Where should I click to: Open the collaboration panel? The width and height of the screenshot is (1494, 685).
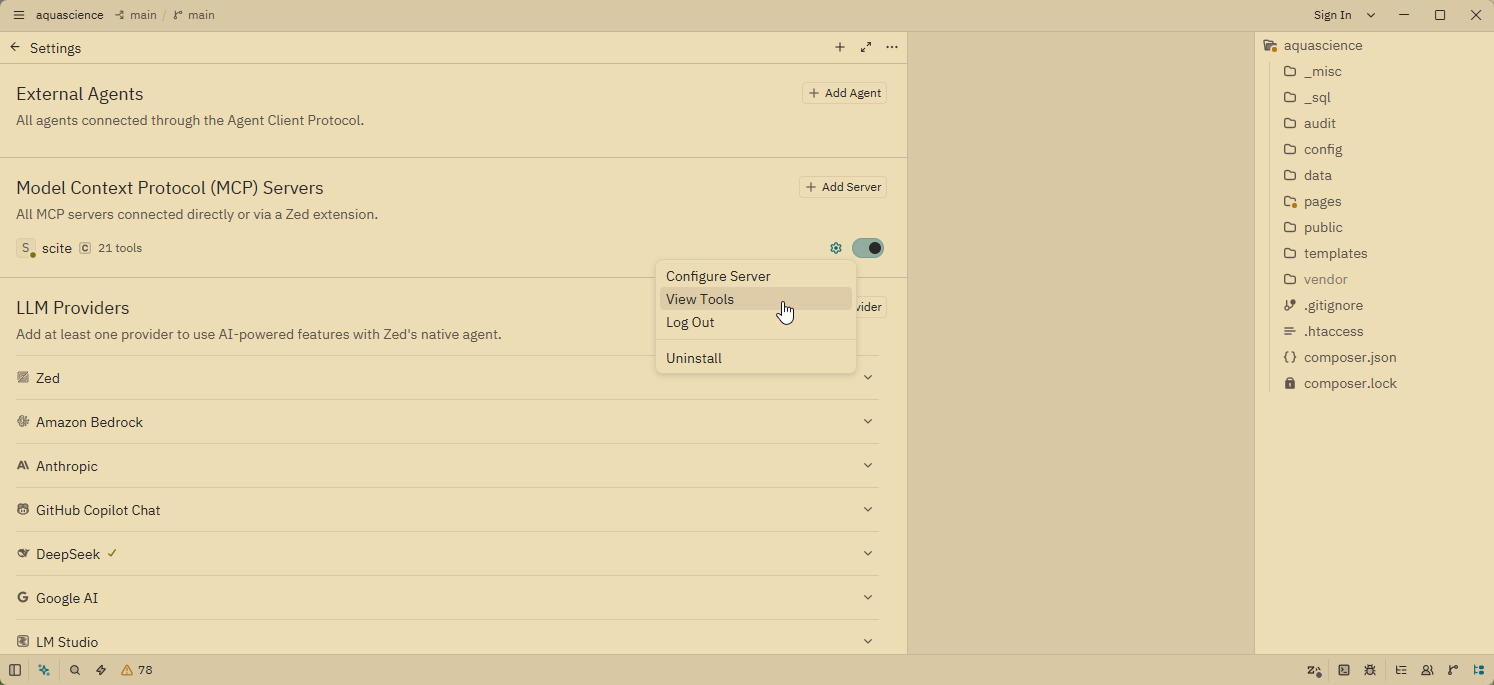tap(1427, 670)
